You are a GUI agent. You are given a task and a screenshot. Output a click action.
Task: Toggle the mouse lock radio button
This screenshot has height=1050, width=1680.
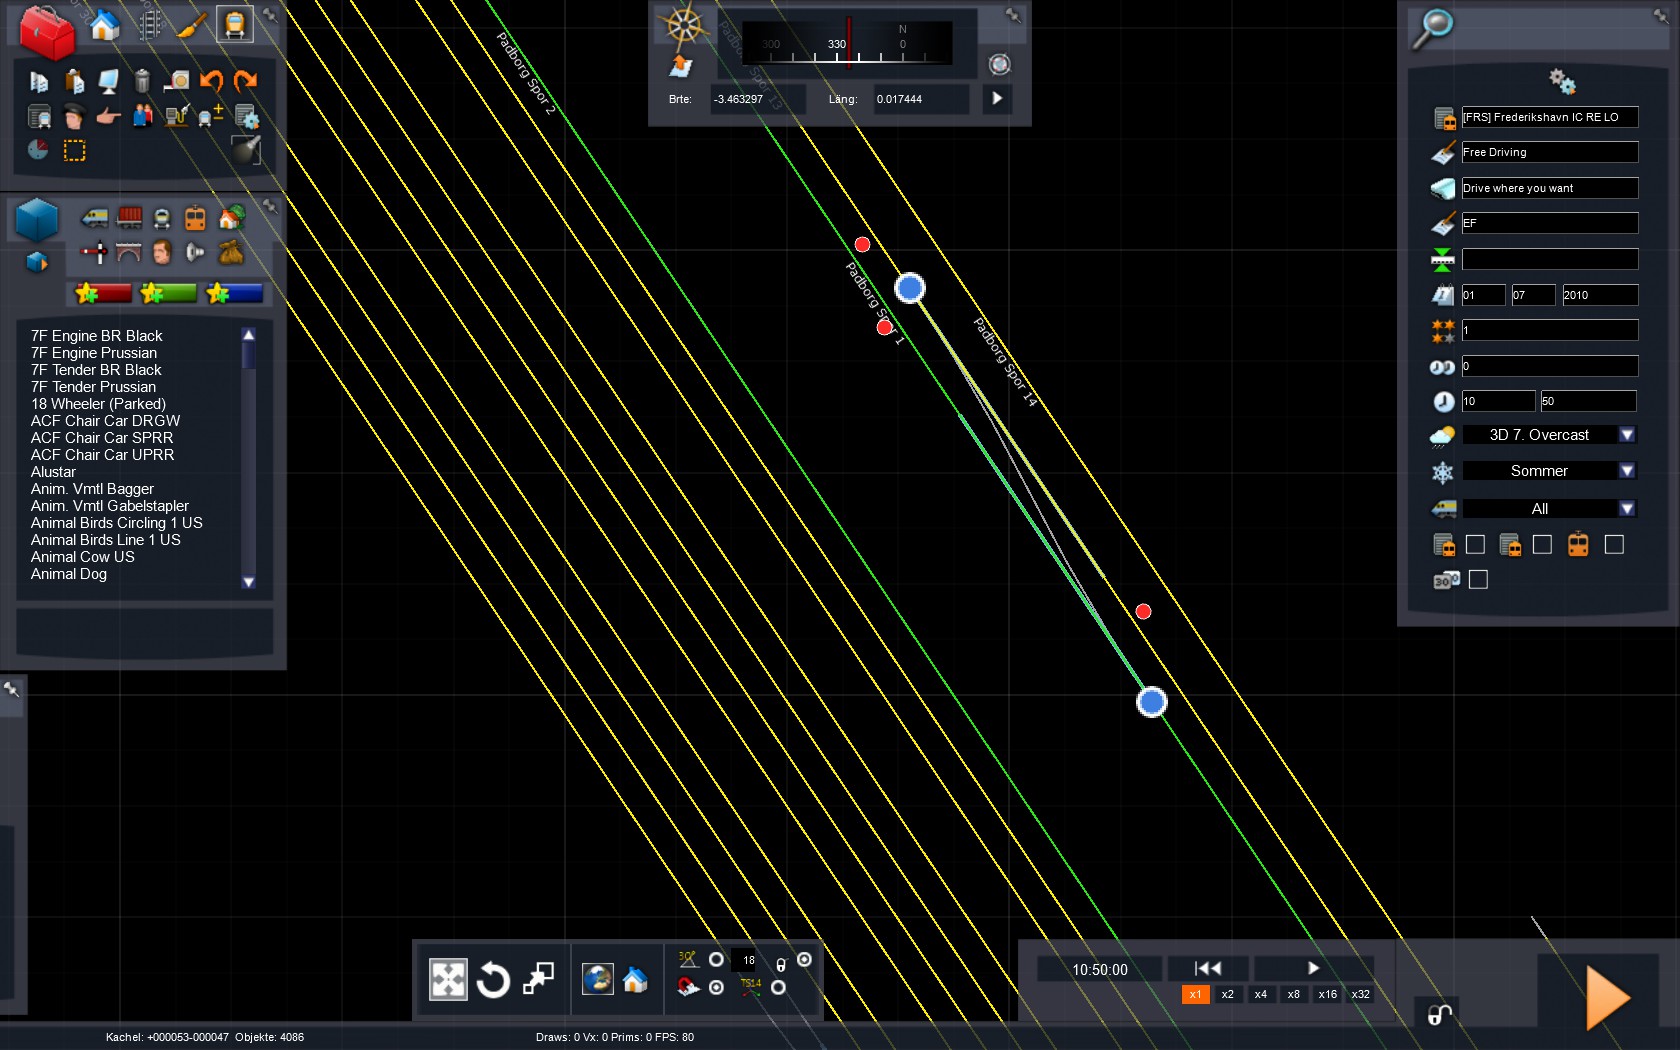pyautogui.click(x=804, y=960)
